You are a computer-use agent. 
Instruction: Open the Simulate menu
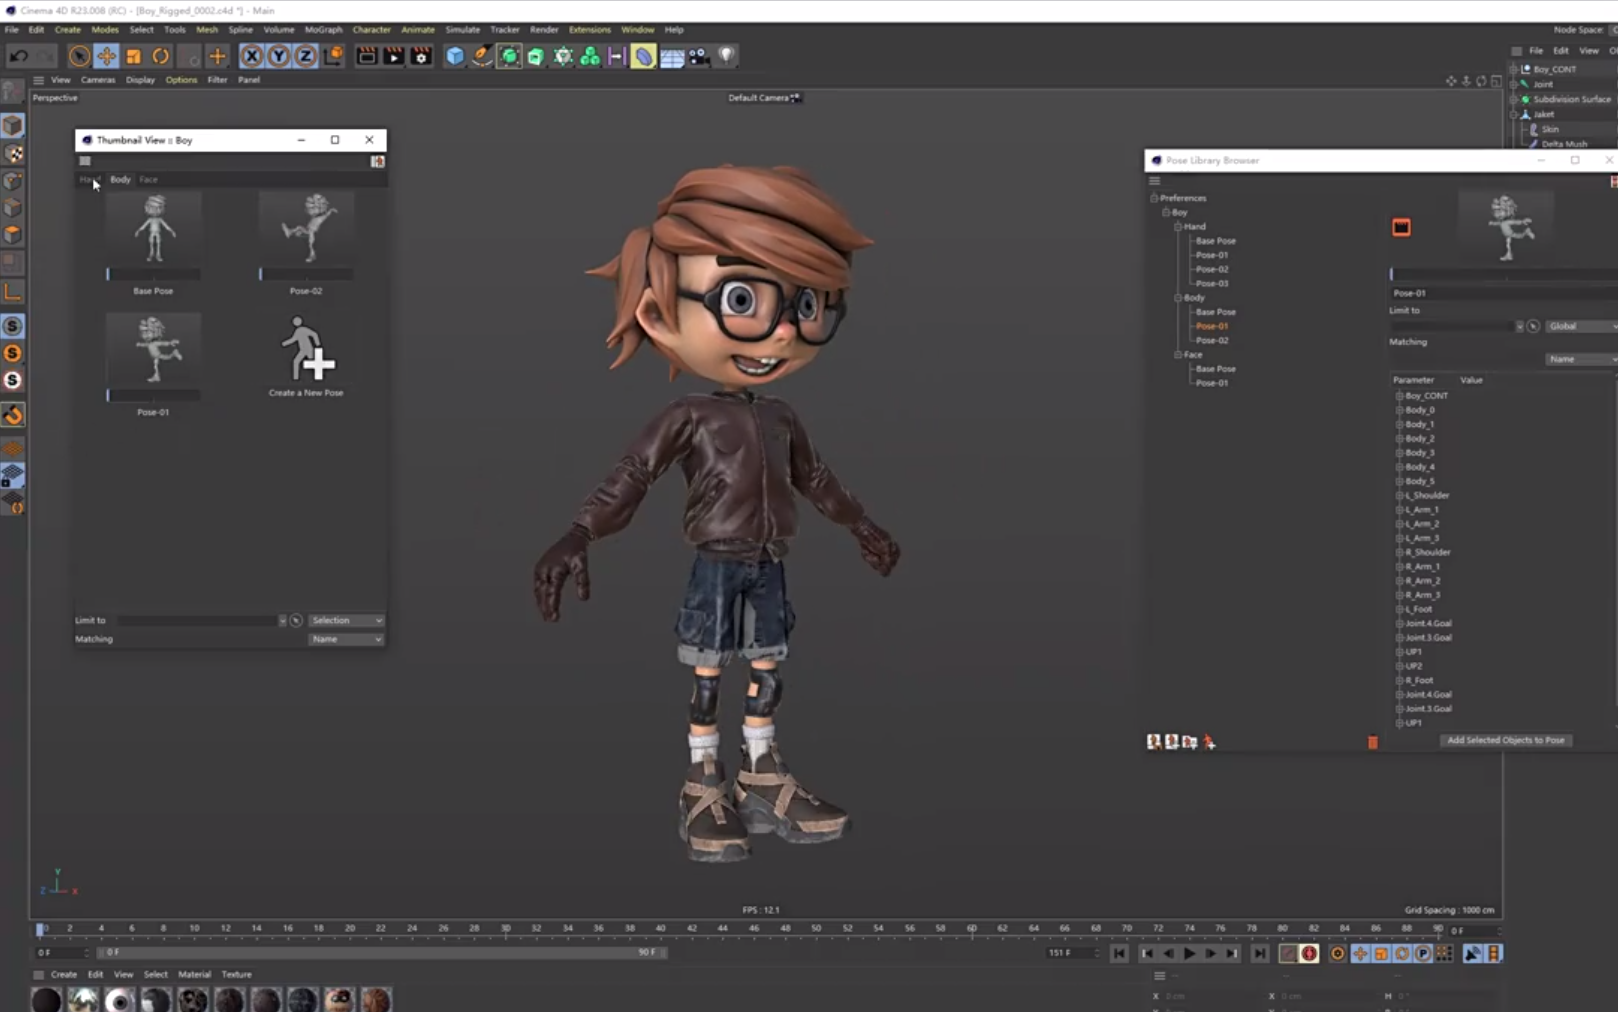point(462,29)
